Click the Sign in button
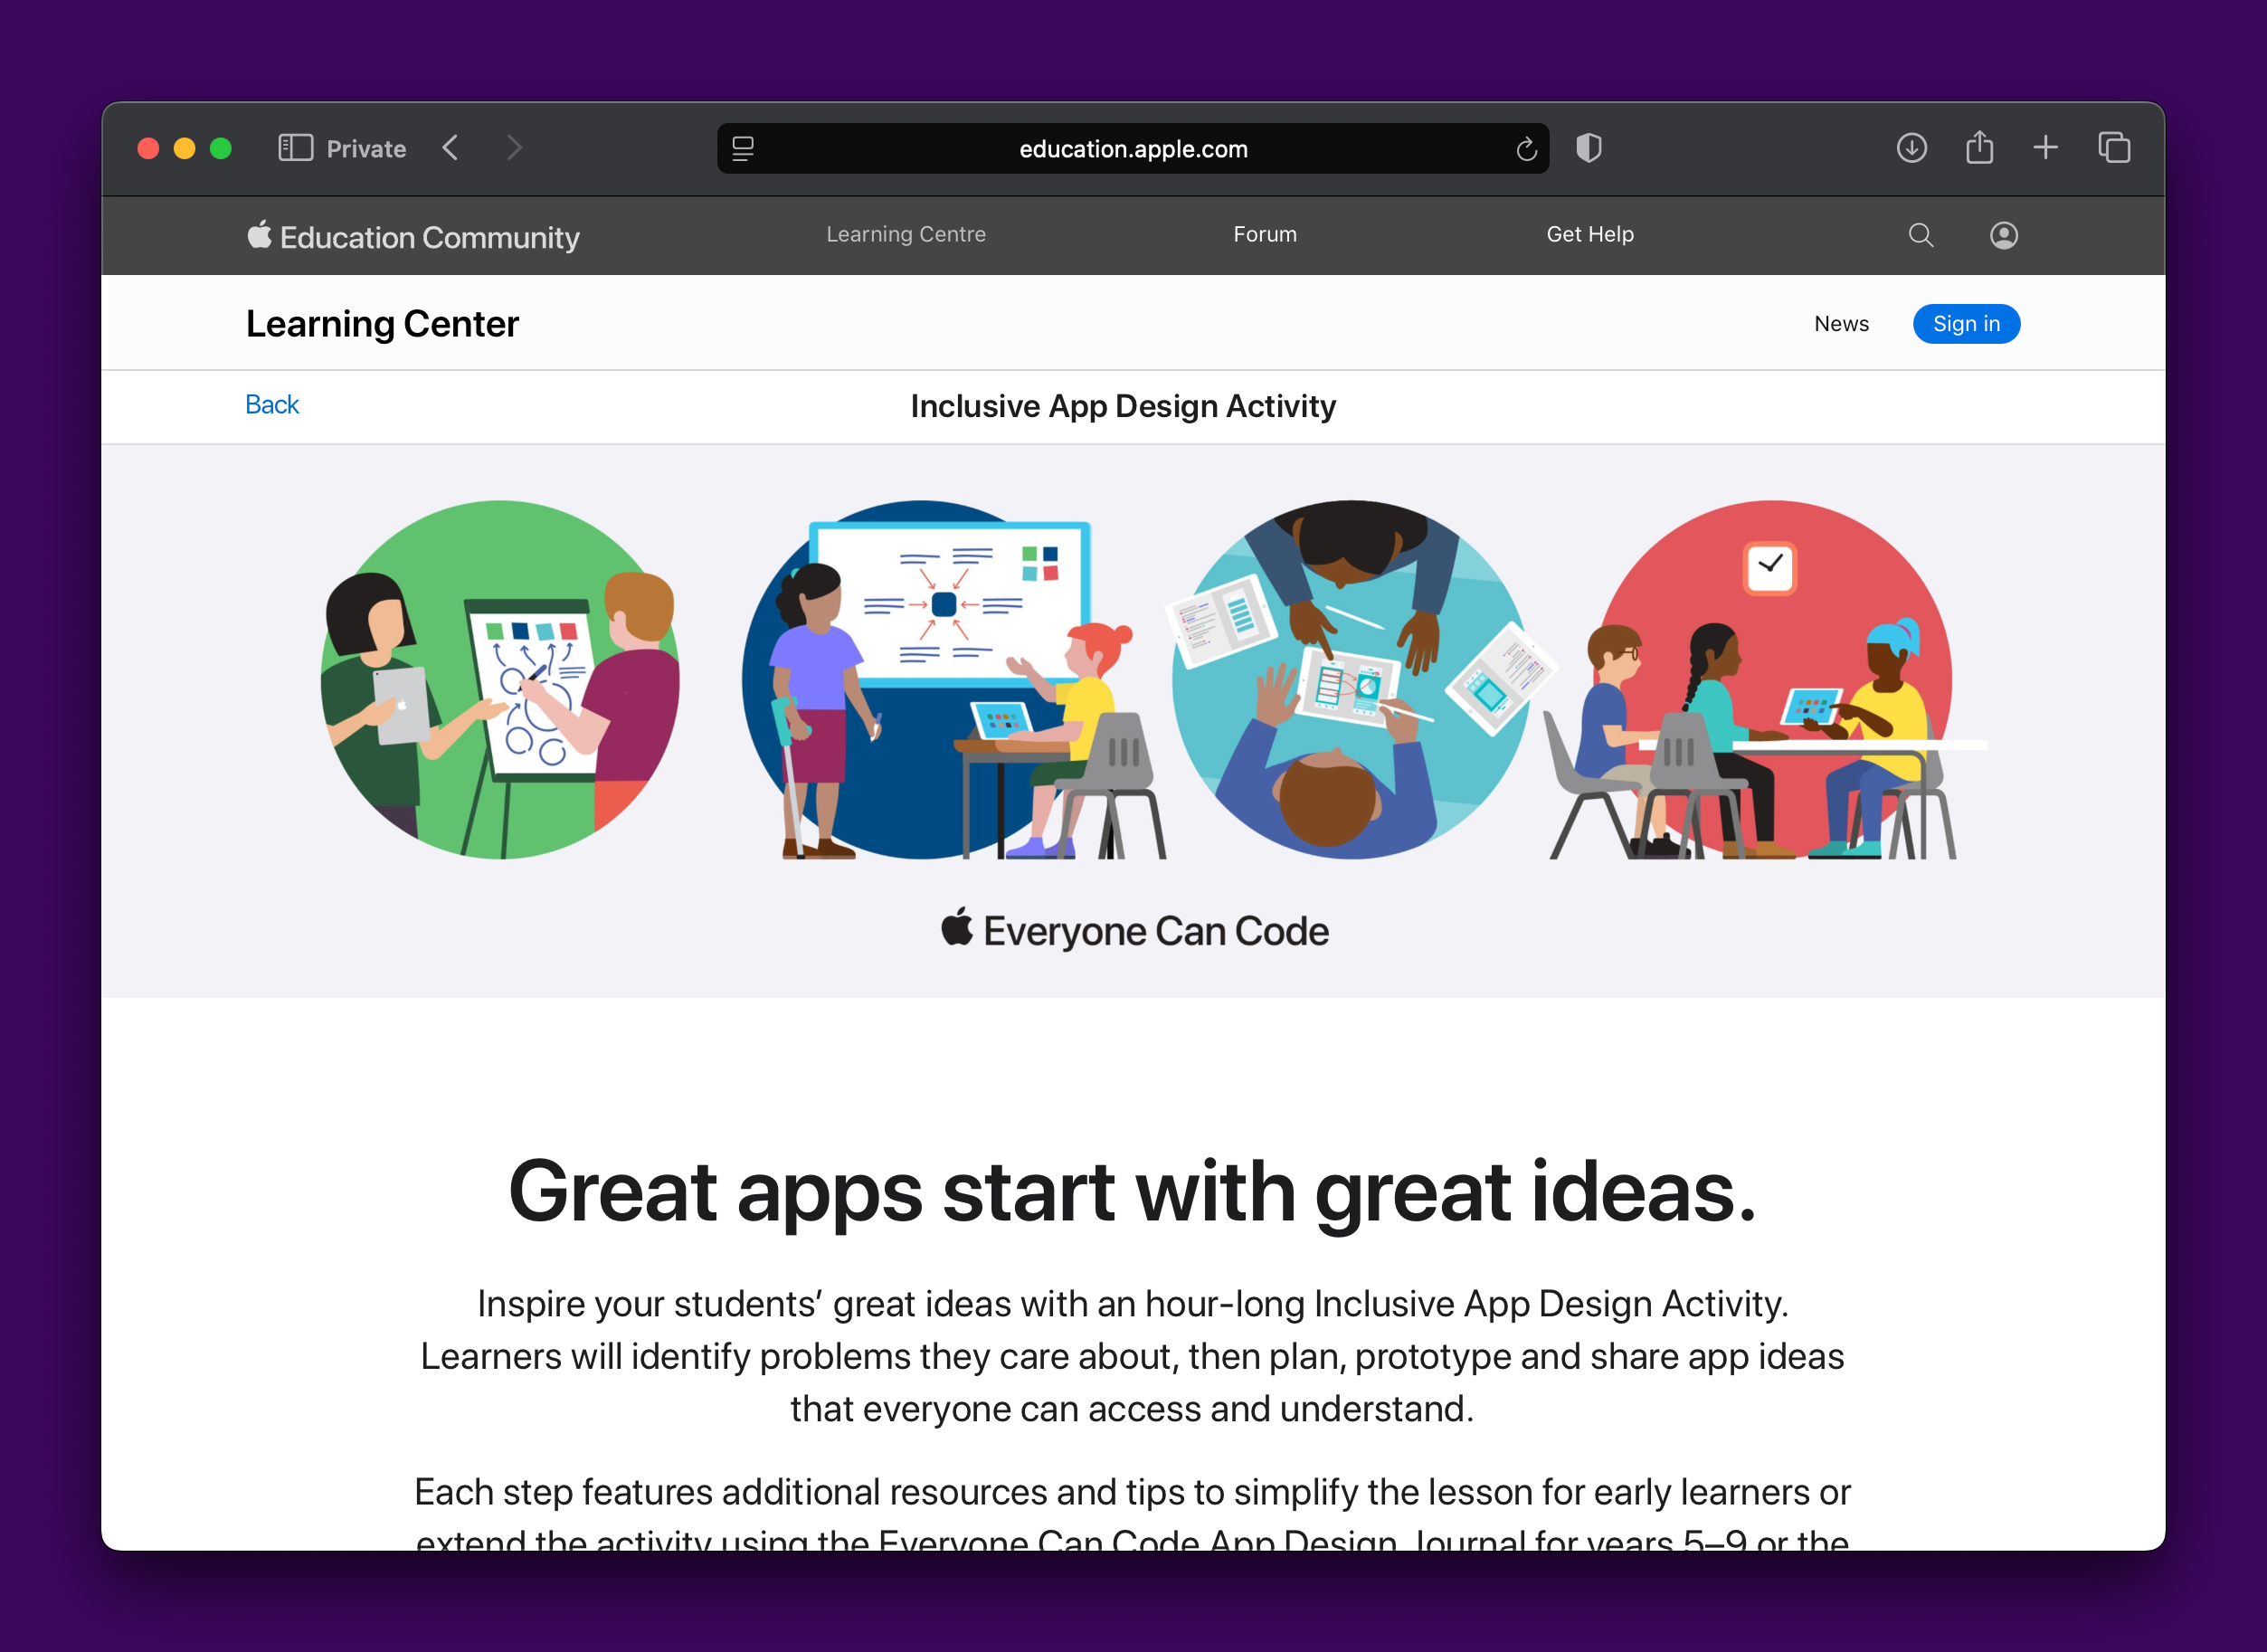Image resolution: width=2267 pixels, height=1652 pixels. click(1966, 323)
